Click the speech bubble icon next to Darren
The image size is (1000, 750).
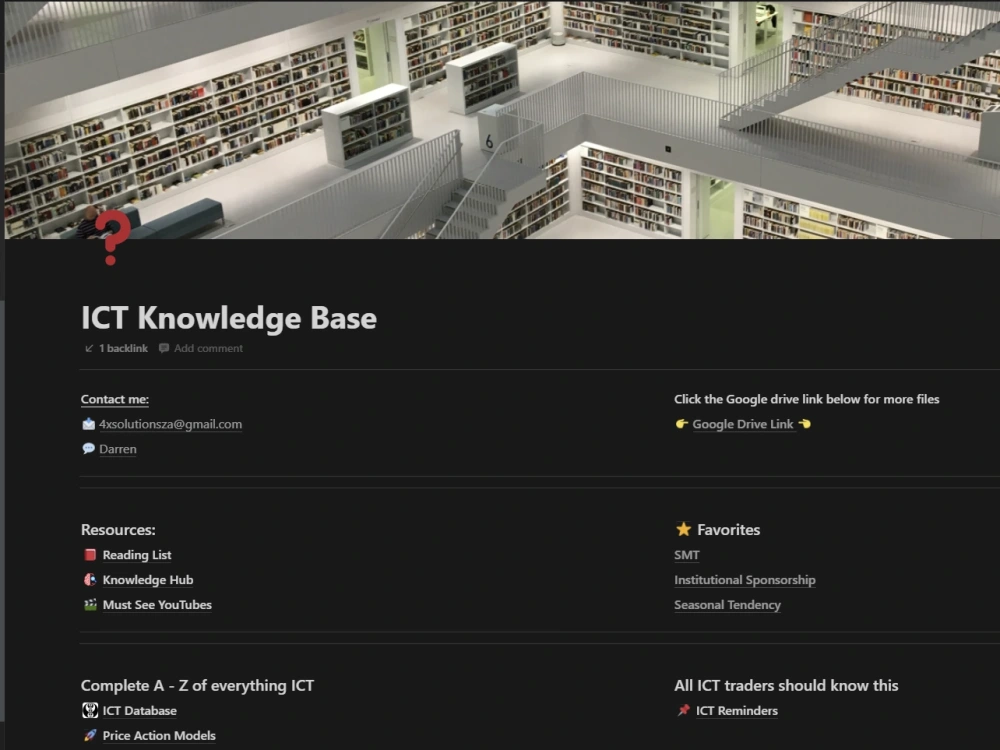pyautogui.click(x=87, y=448)
